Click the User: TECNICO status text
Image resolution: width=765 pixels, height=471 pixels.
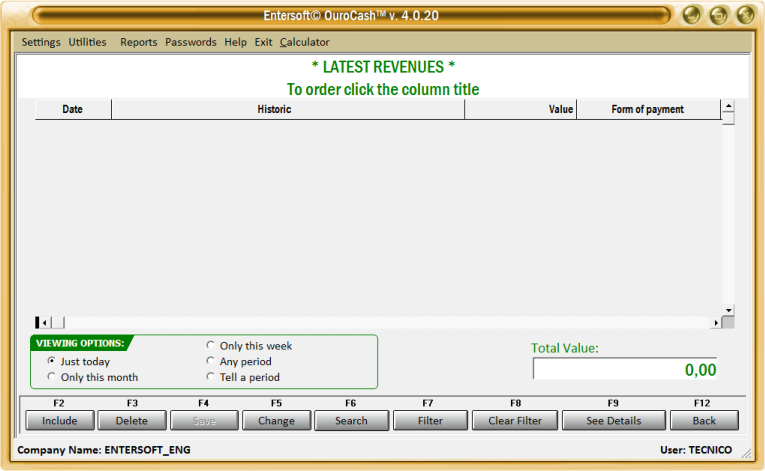pyautogui.click(x=696, y=450)
